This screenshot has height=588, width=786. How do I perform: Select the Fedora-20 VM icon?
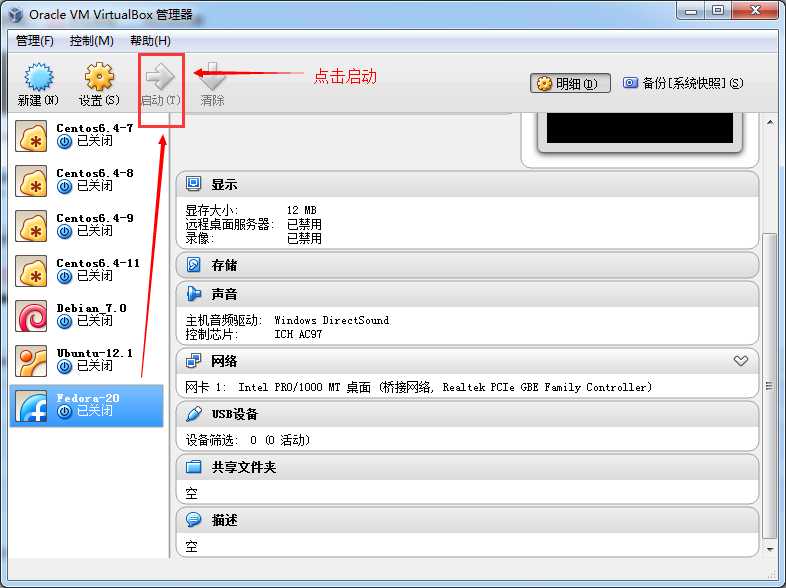pos(31,406)
